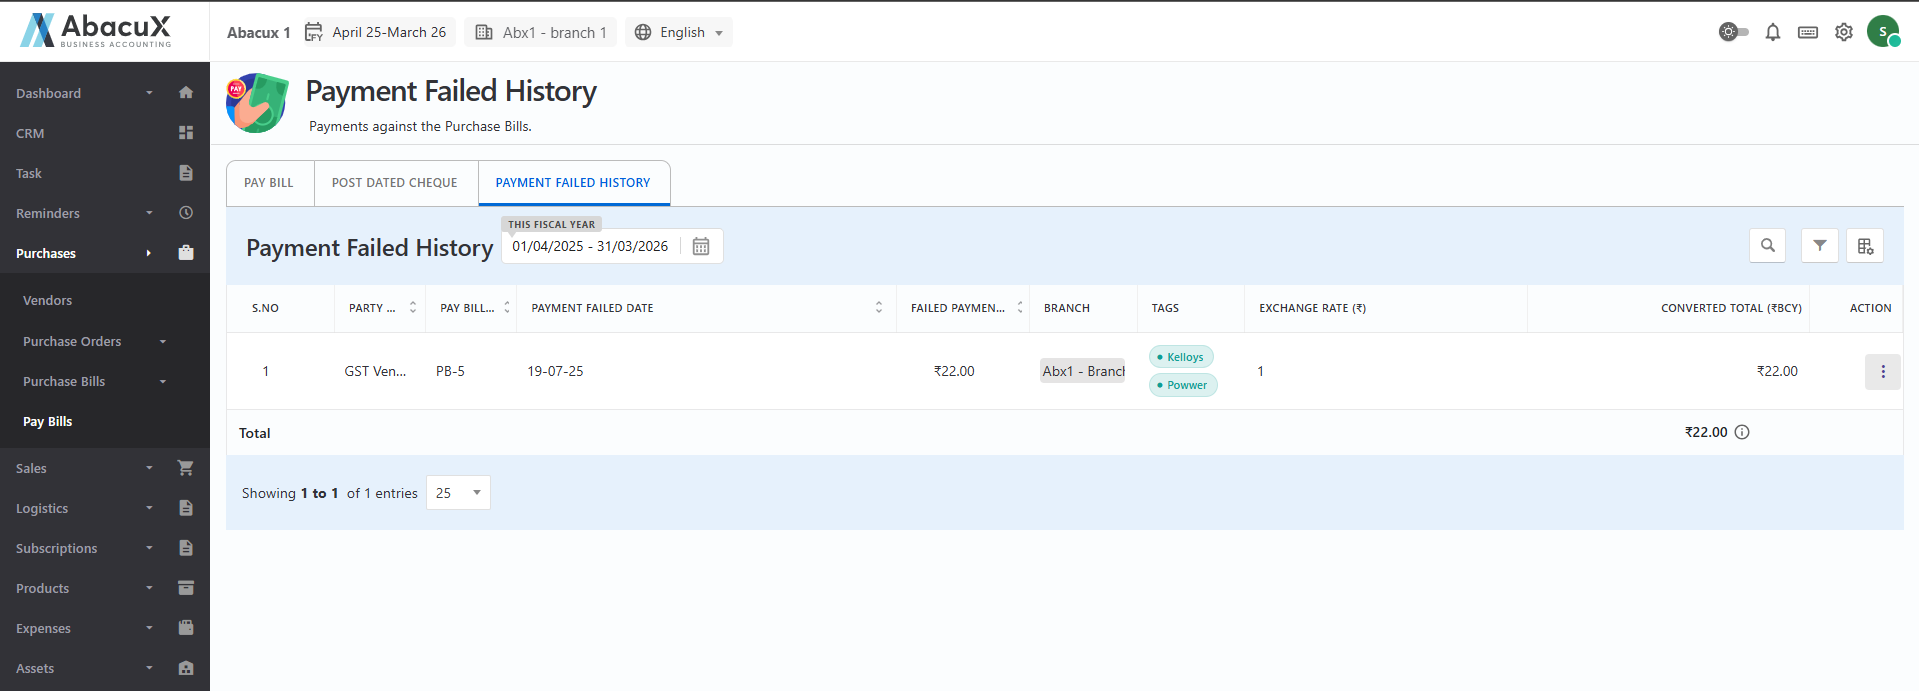Screen dimensions: 1919x691
Task: Click the Kelloys tag chip
Action: click(1182, 357)
